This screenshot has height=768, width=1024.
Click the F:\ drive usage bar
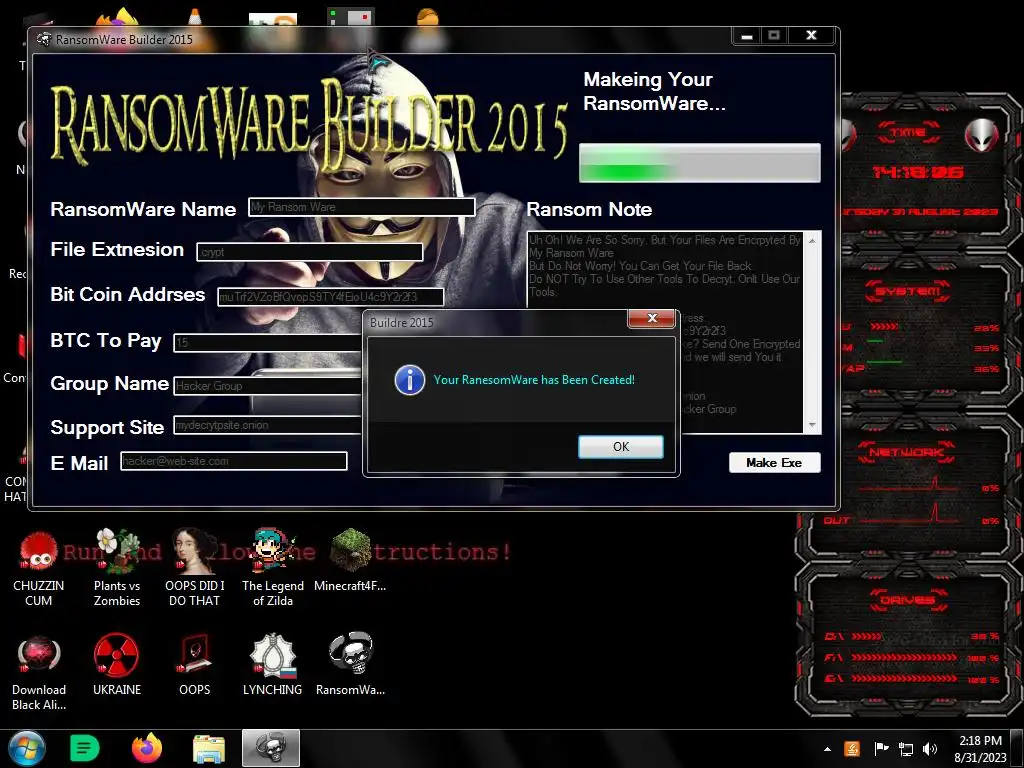click(904, 657)
